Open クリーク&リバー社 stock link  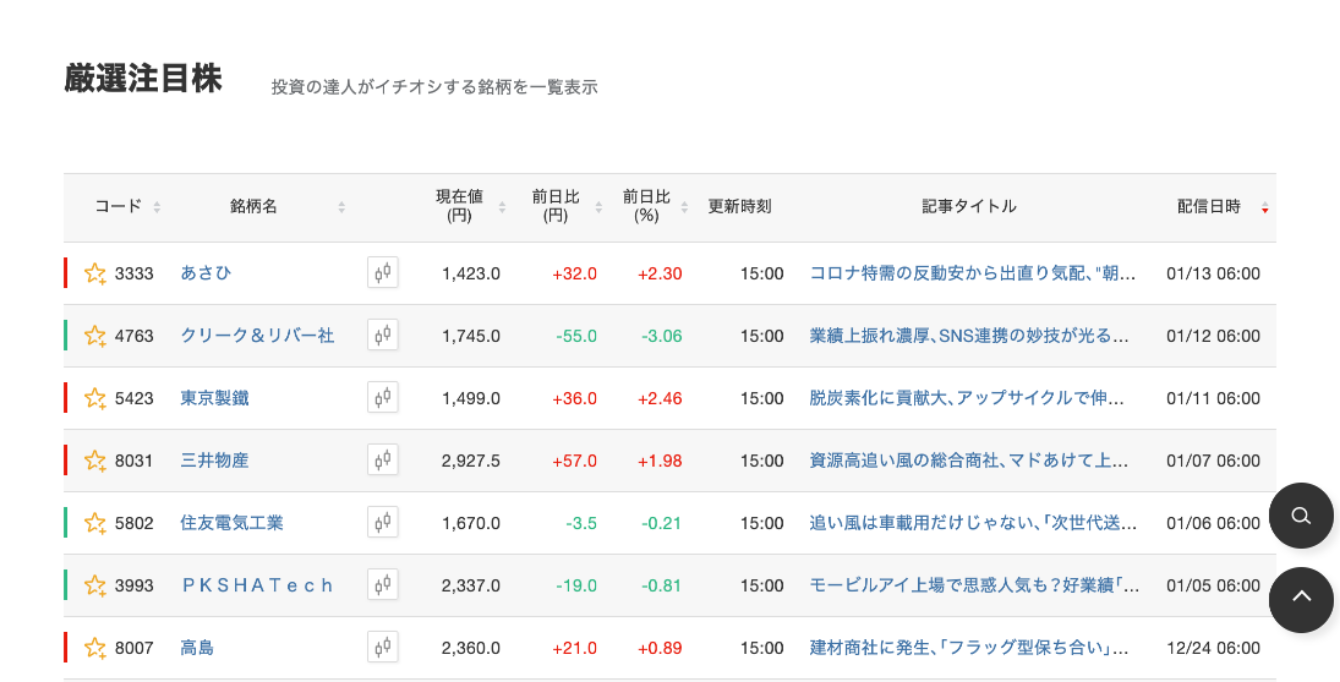click(257, 336)
